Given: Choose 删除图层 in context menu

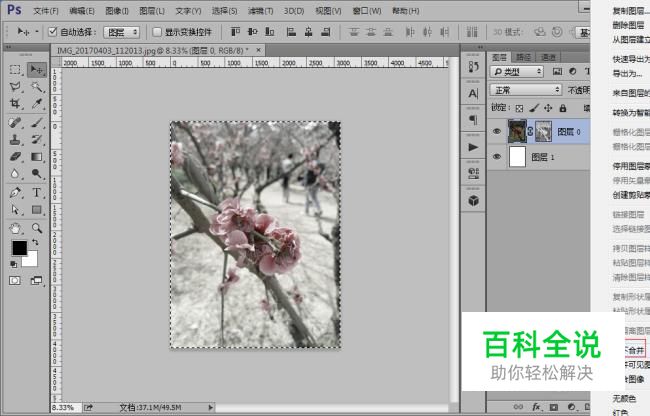Looking at the screenshot, I should pos(629,25).
